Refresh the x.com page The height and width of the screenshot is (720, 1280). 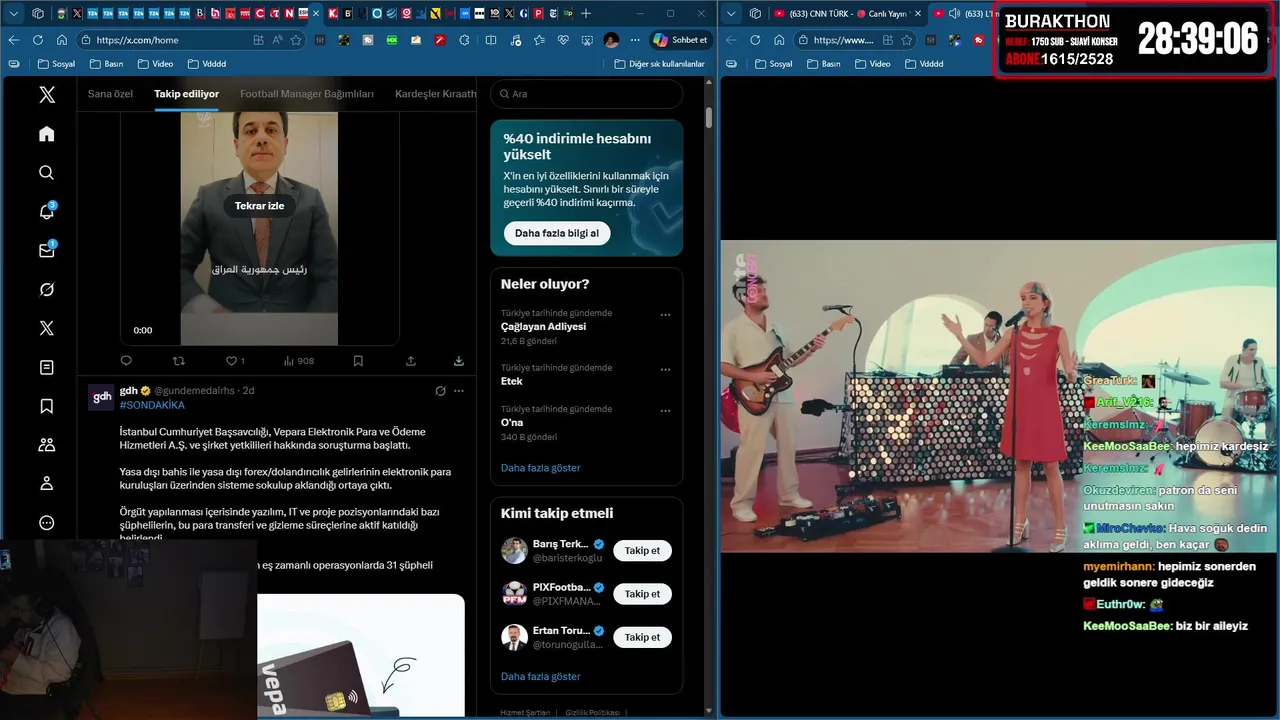coord(37,40)
